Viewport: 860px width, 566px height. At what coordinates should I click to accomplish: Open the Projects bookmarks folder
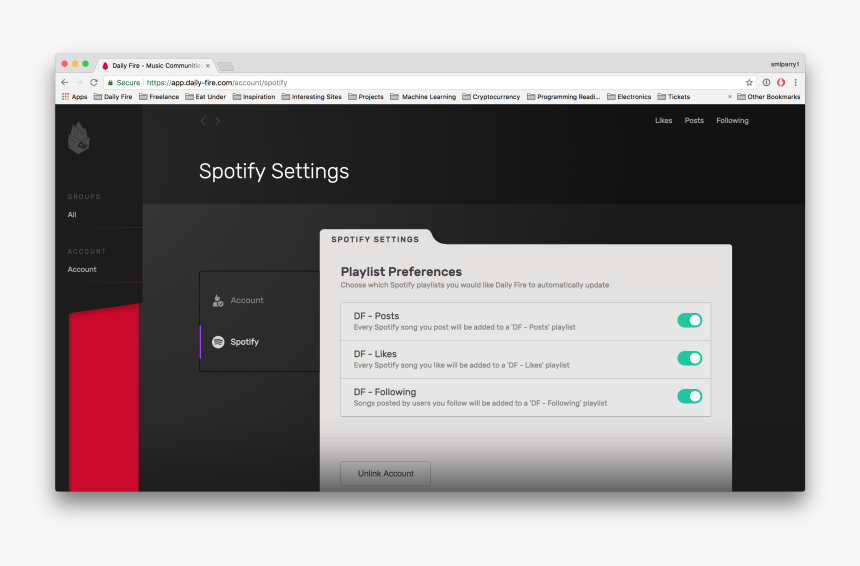click(366, 97)
